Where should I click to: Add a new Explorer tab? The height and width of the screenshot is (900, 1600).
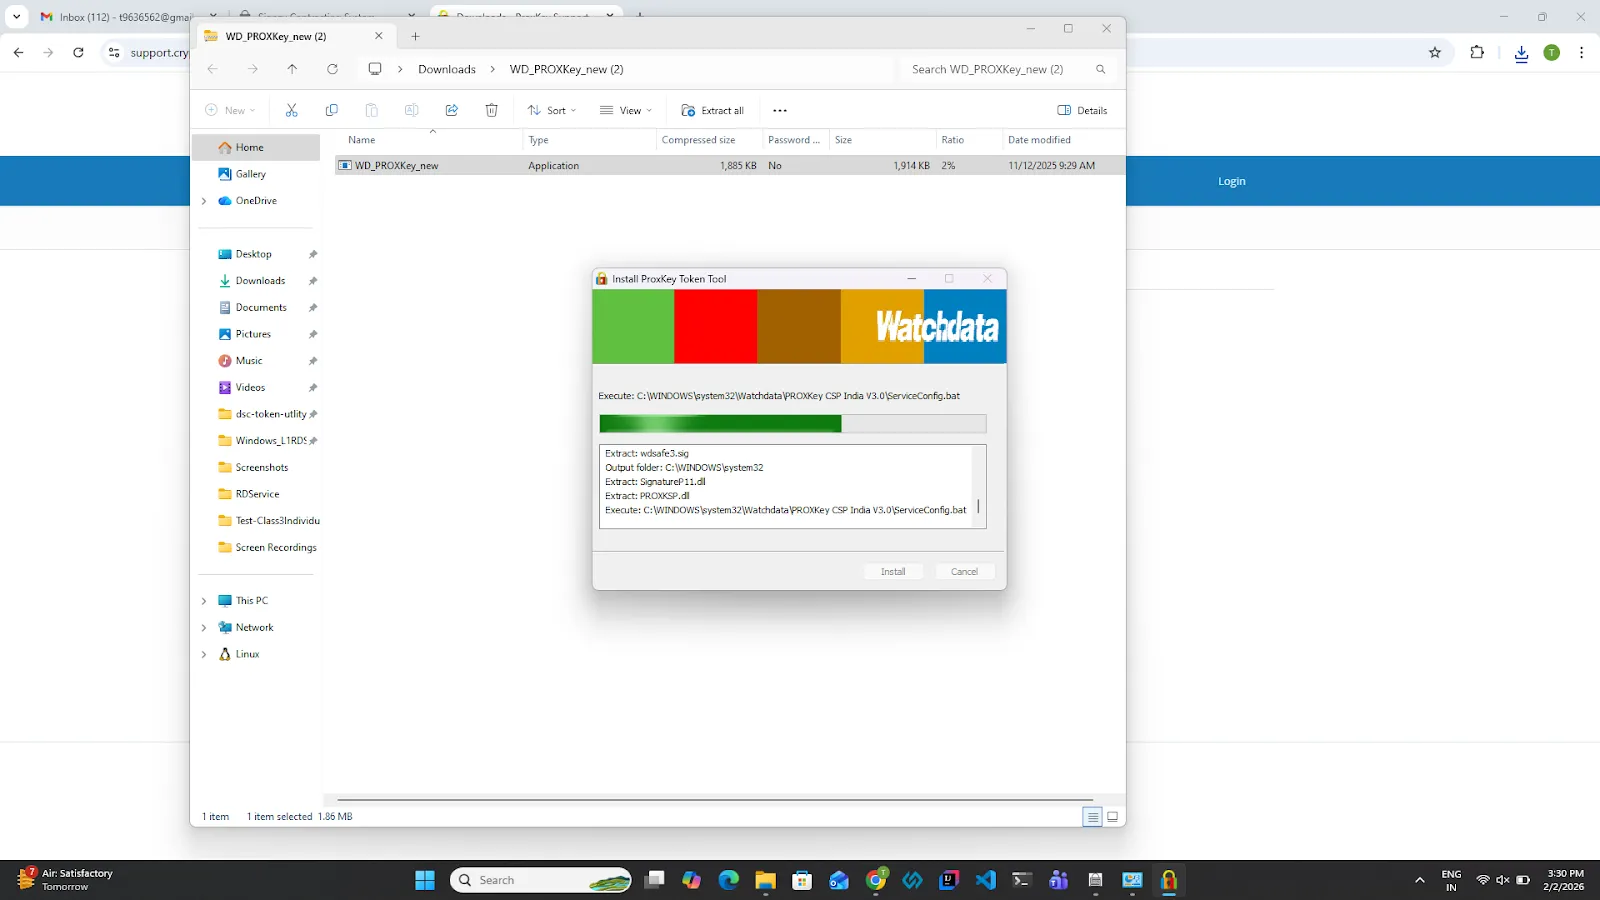pos(415,36)
